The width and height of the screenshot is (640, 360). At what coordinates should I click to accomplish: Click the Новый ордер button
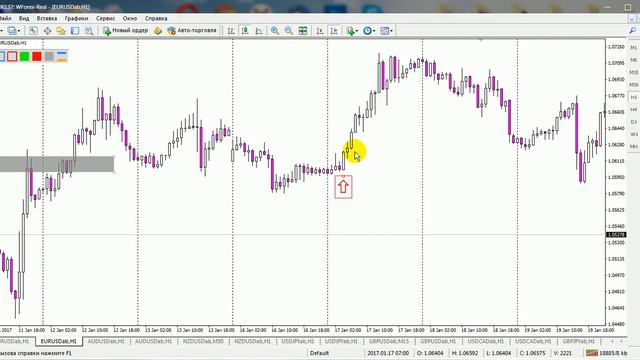coord(125,31)
